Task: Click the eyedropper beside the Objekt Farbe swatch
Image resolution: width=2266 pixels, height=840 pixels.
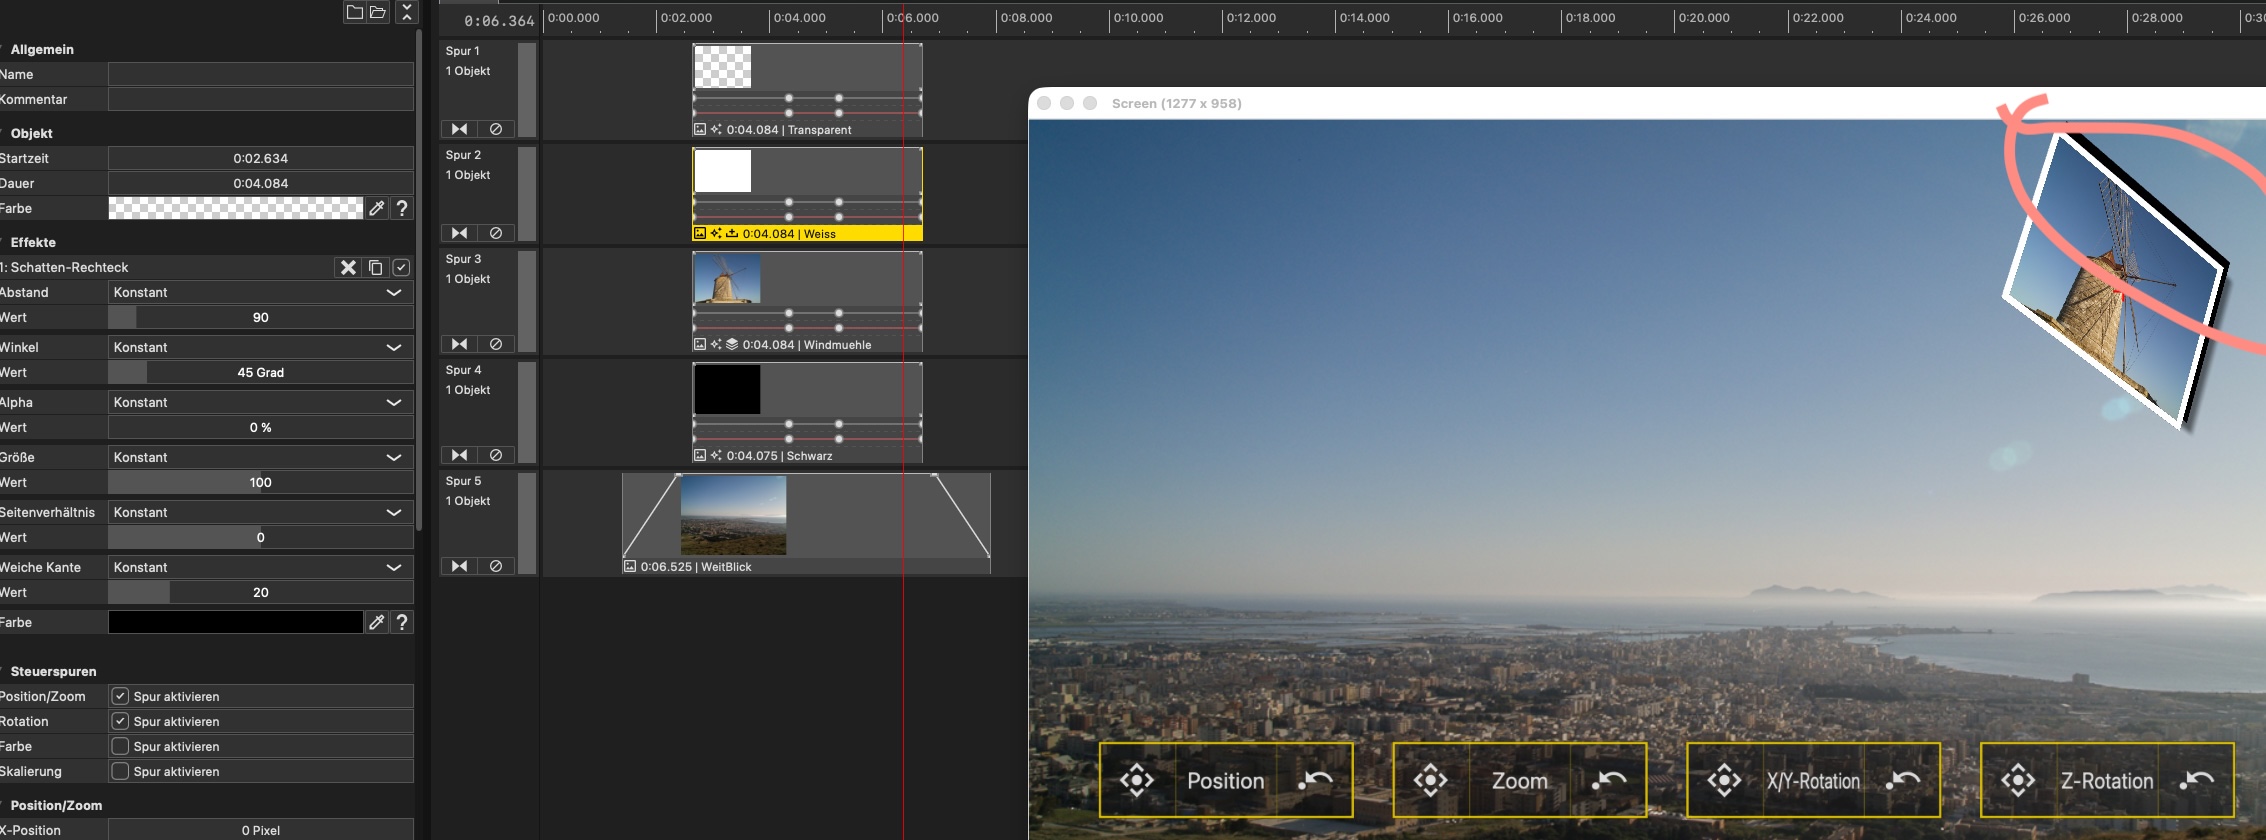Action: 377,208
